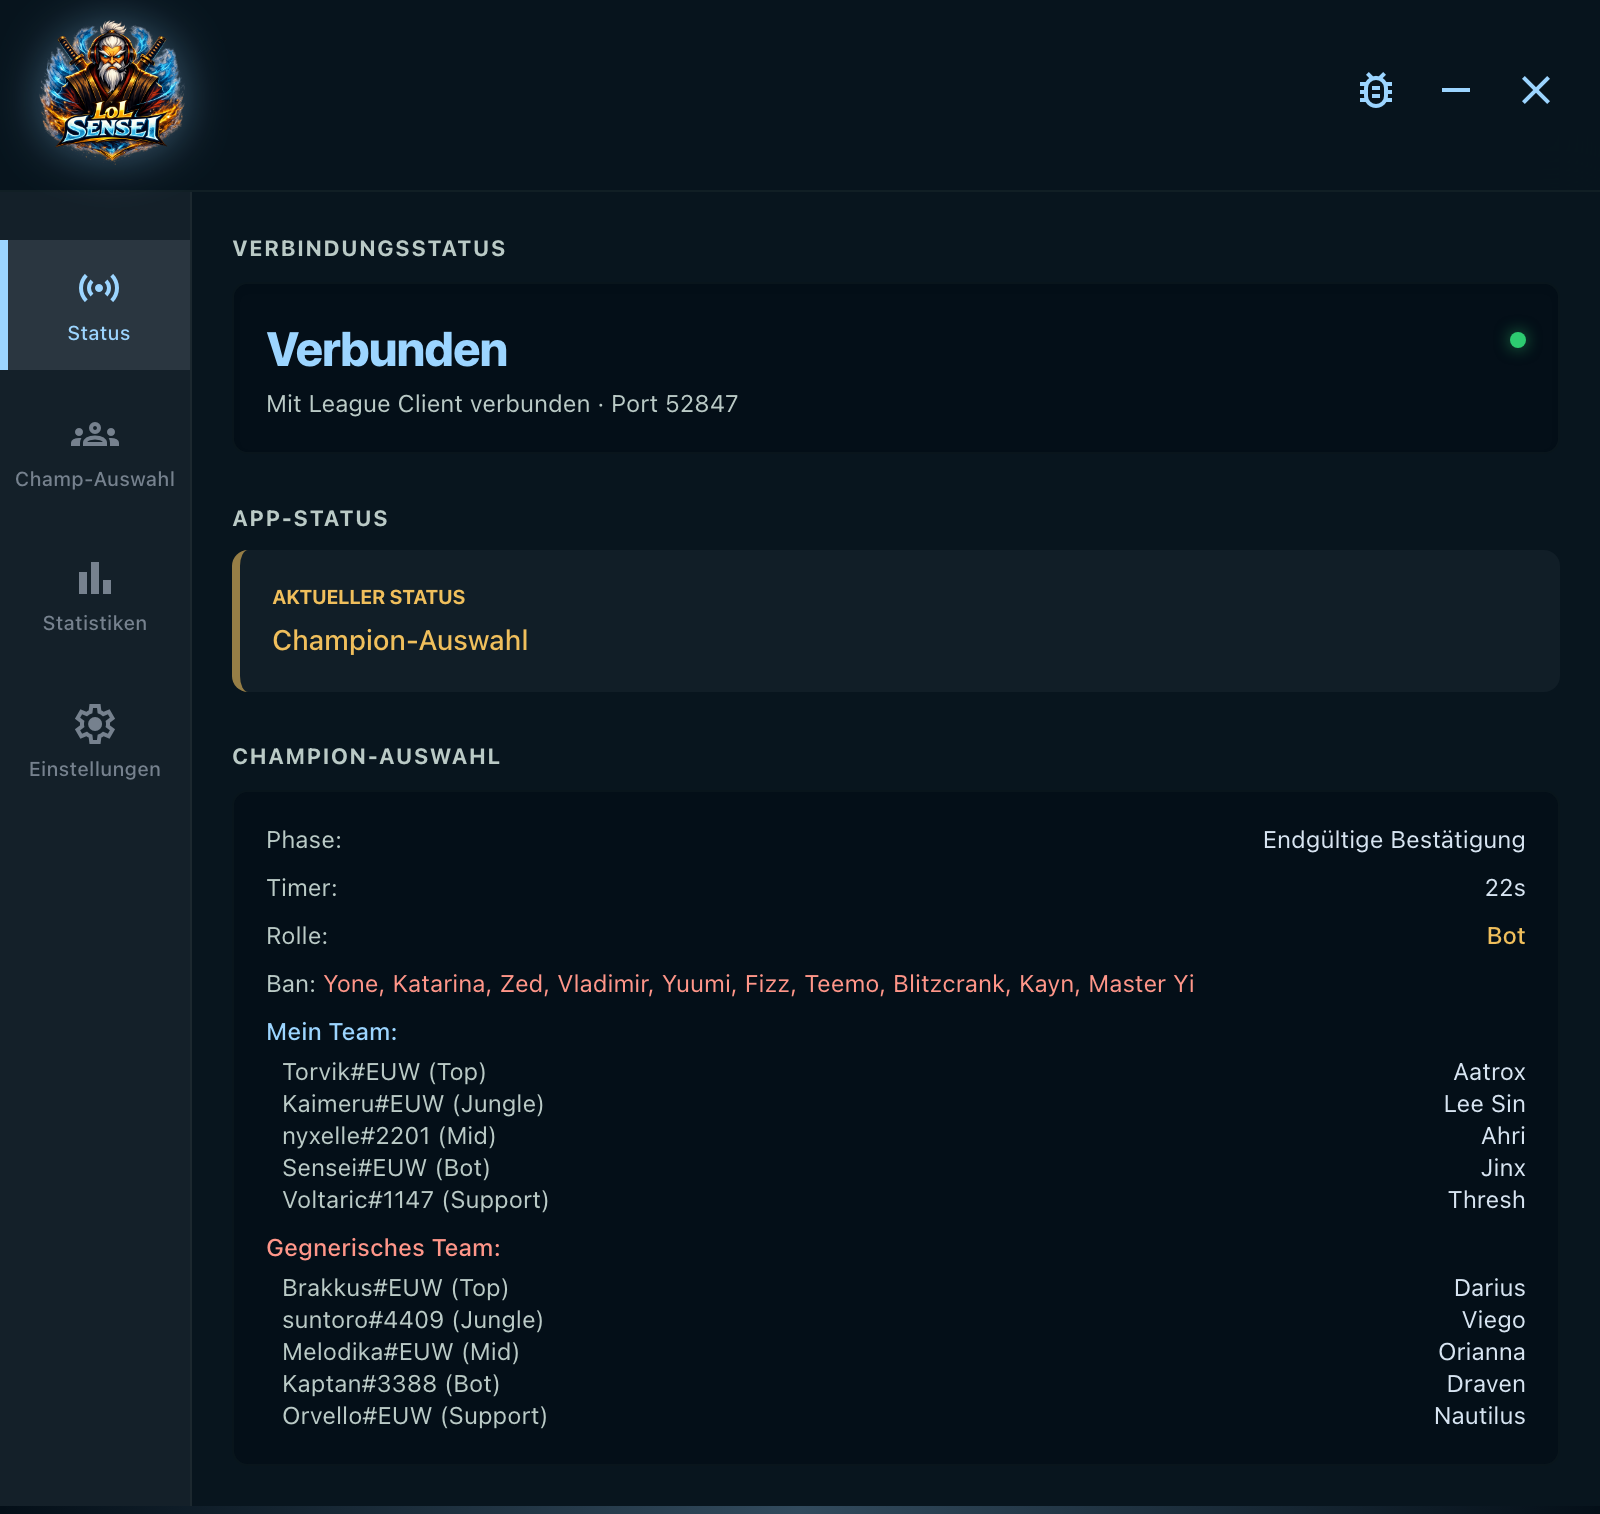1600x1514 pixels.
Task: Go to the Einstellungen tab label
Action: [x=95, y=769]
